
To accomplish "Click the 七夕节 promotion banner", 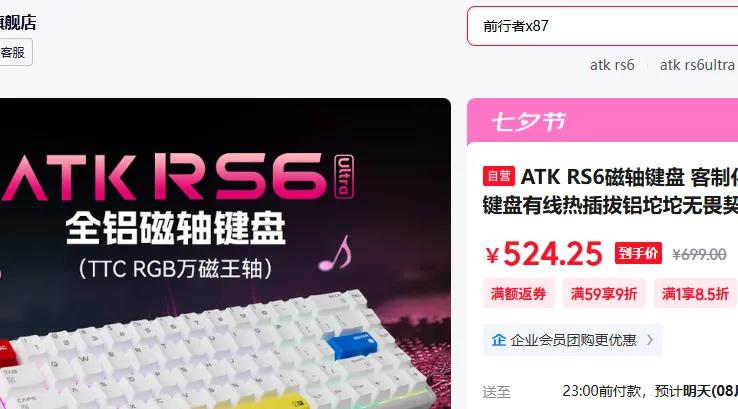I will [x=602, y=121].
